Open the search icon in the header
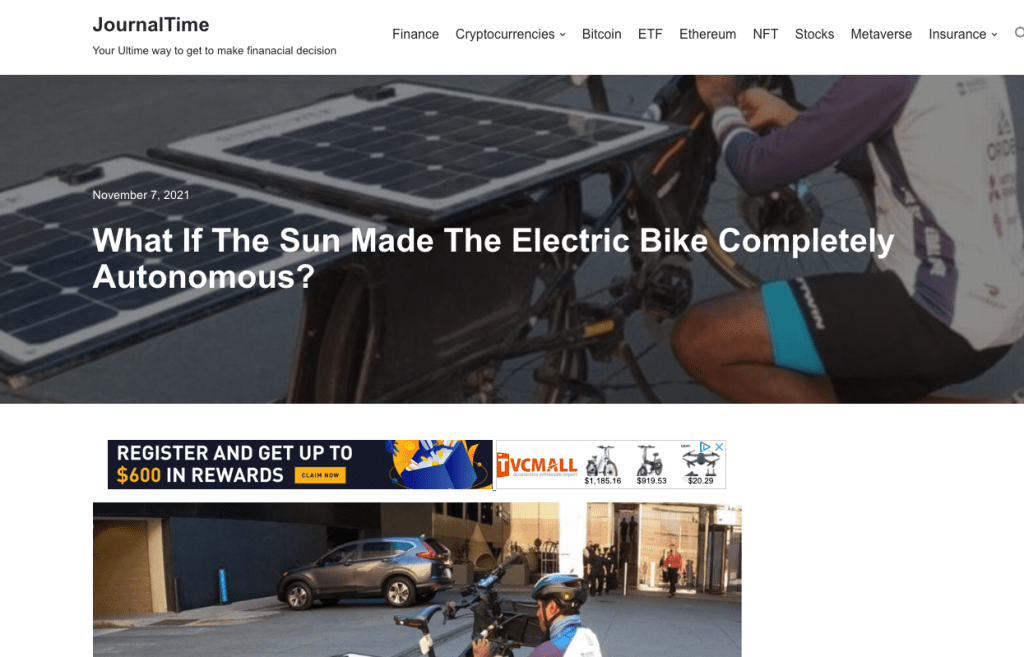Viewport: 1024px width, 657px height. coord(1019,33)
